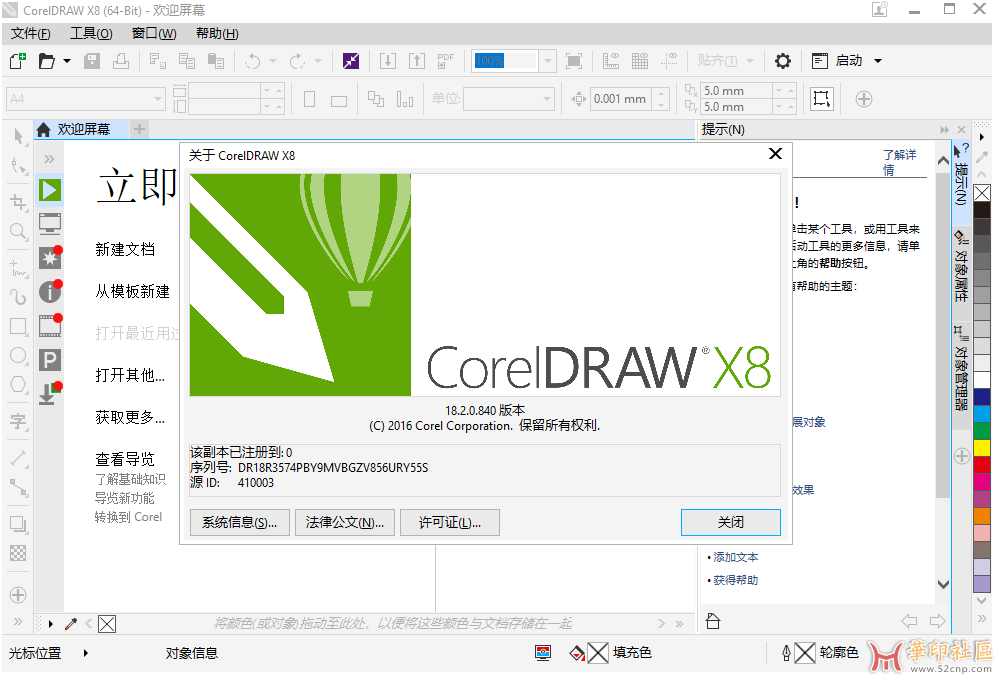The height and width of the screenshot is (676, 996).
Task: Click the What's New starburst icon
Action: click(x=50, y=257)
